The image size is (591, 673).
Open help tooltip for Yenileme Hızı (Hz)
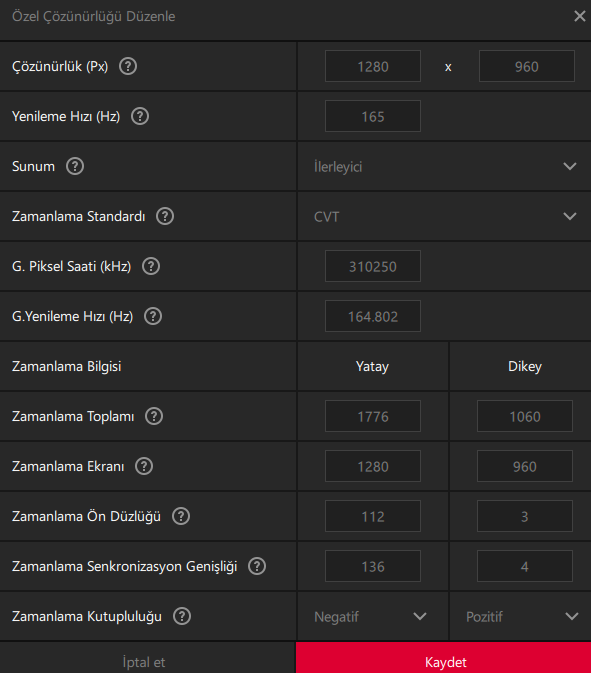pos(140,116)
